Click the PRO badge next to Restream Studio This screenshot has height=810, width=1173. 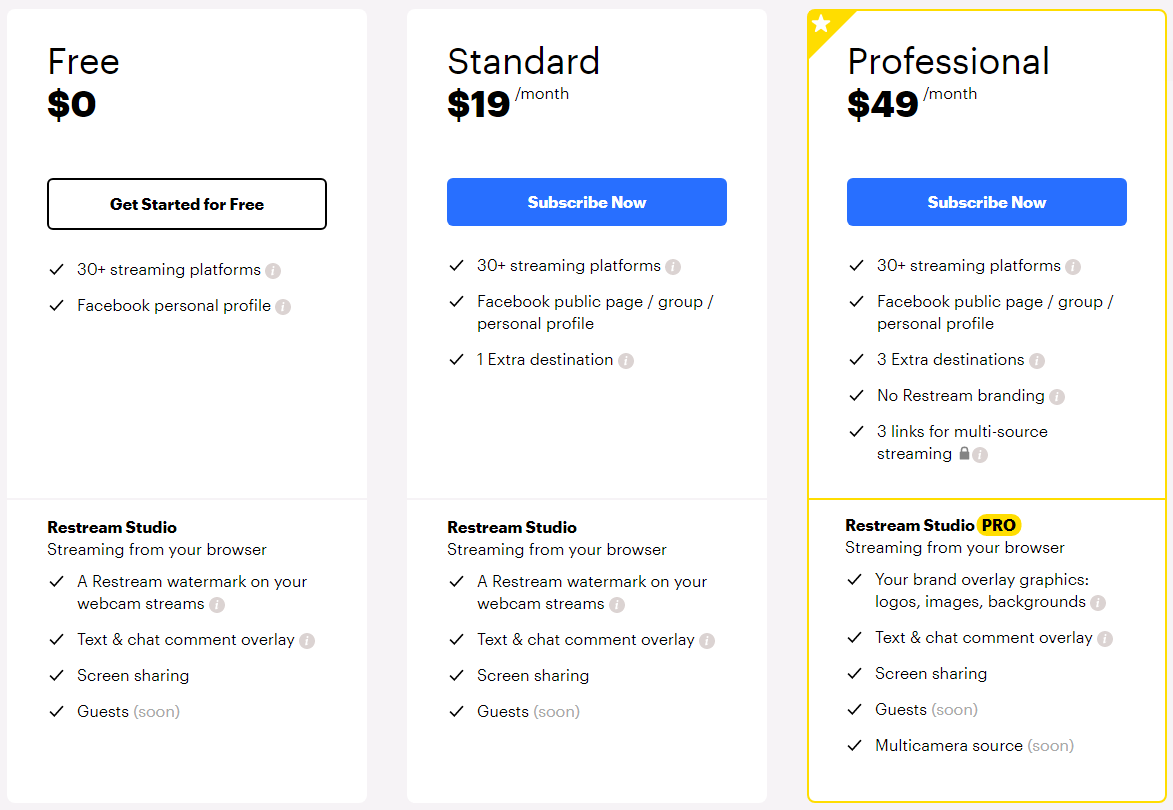click(1000, 525)
